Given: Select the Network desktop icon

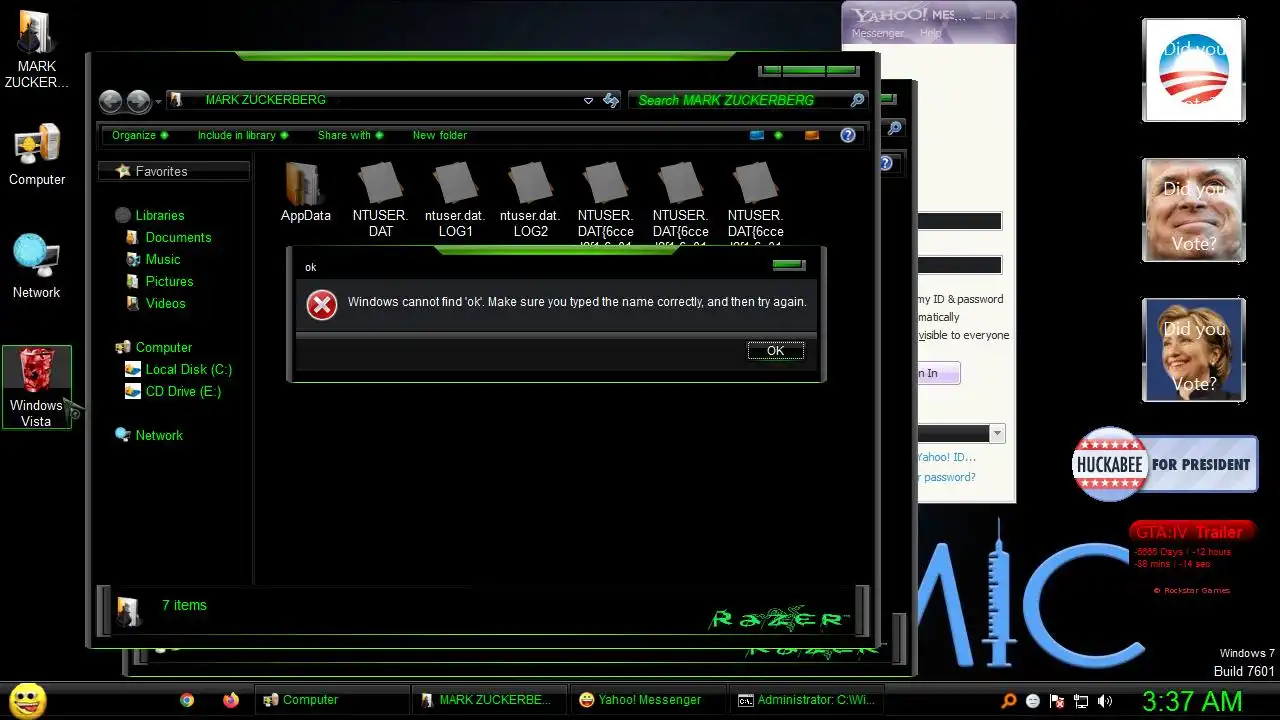Looking at the screenshot, I should (36, 266).
